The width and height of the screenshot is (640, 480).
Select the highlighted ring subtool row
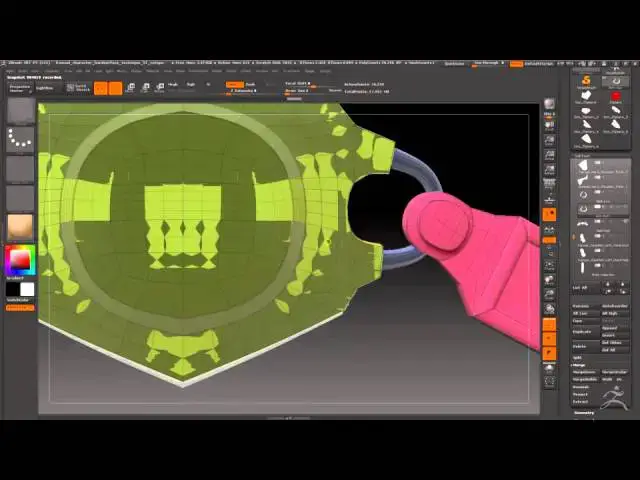point(601,209)
